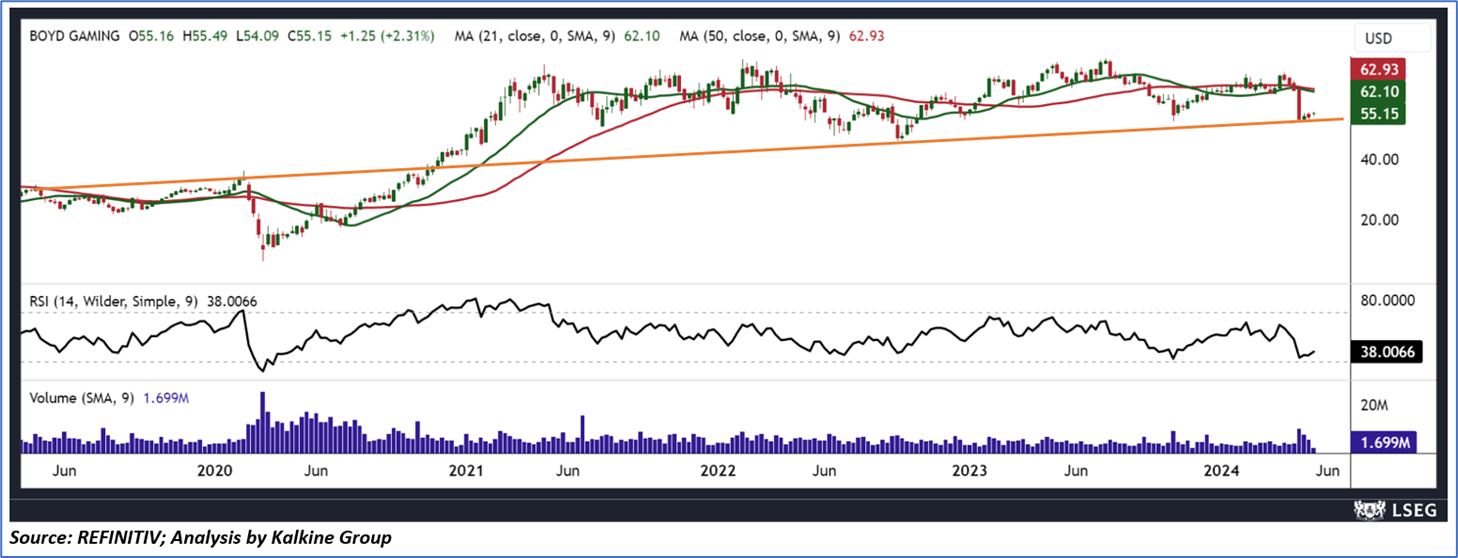Click the 20M volume axis label

click(1374, 405)
